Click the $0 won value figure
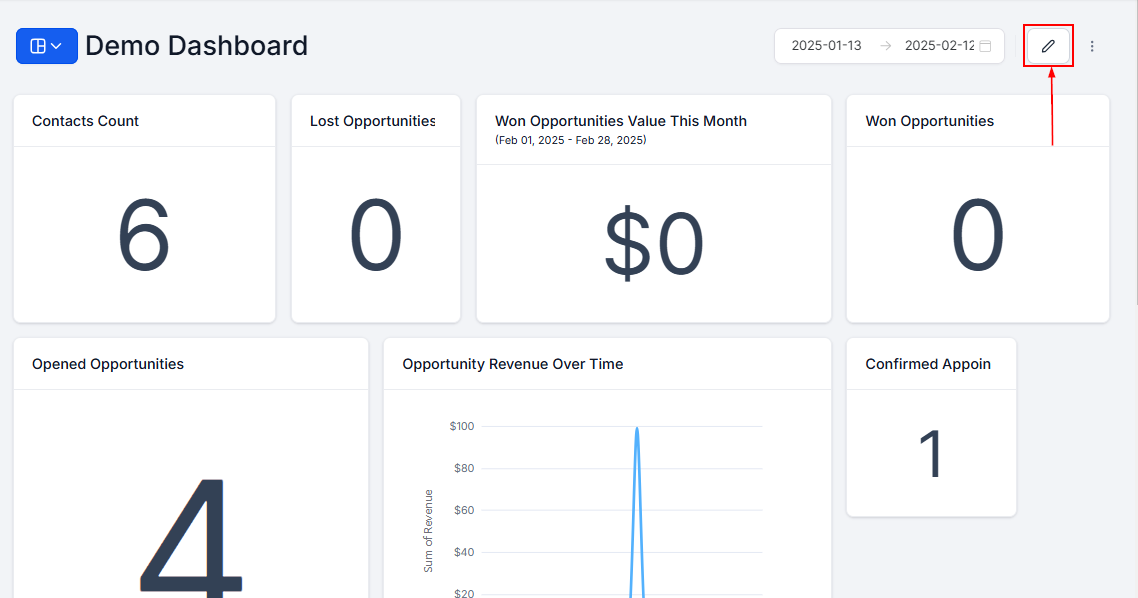The height and width of the screenshot is (598, 1138). point(654,245)
